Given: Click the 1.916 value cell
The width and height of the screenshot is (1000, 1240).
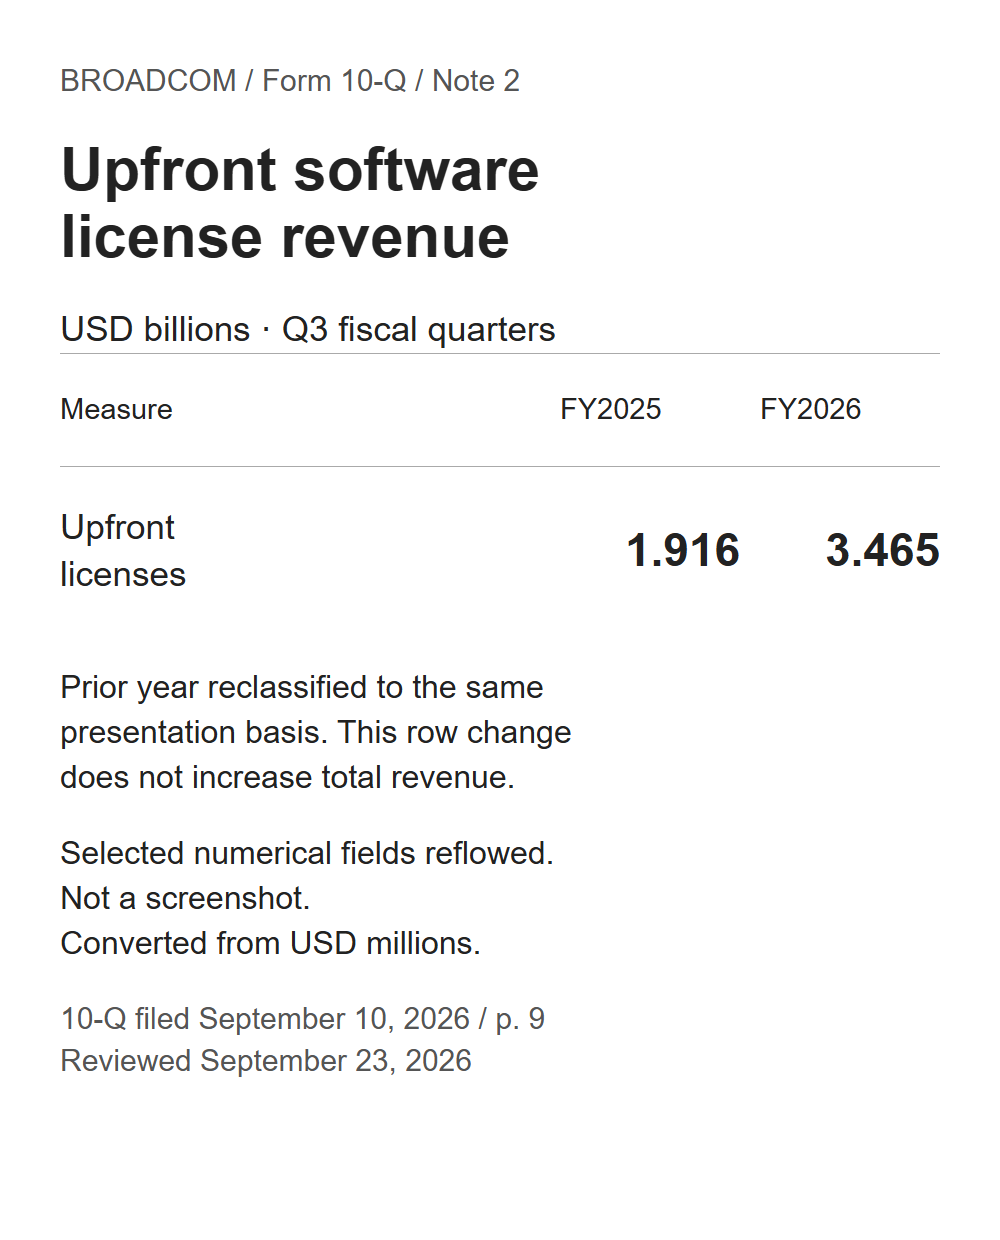Looking at the screenshot, I should click(683, 550).
